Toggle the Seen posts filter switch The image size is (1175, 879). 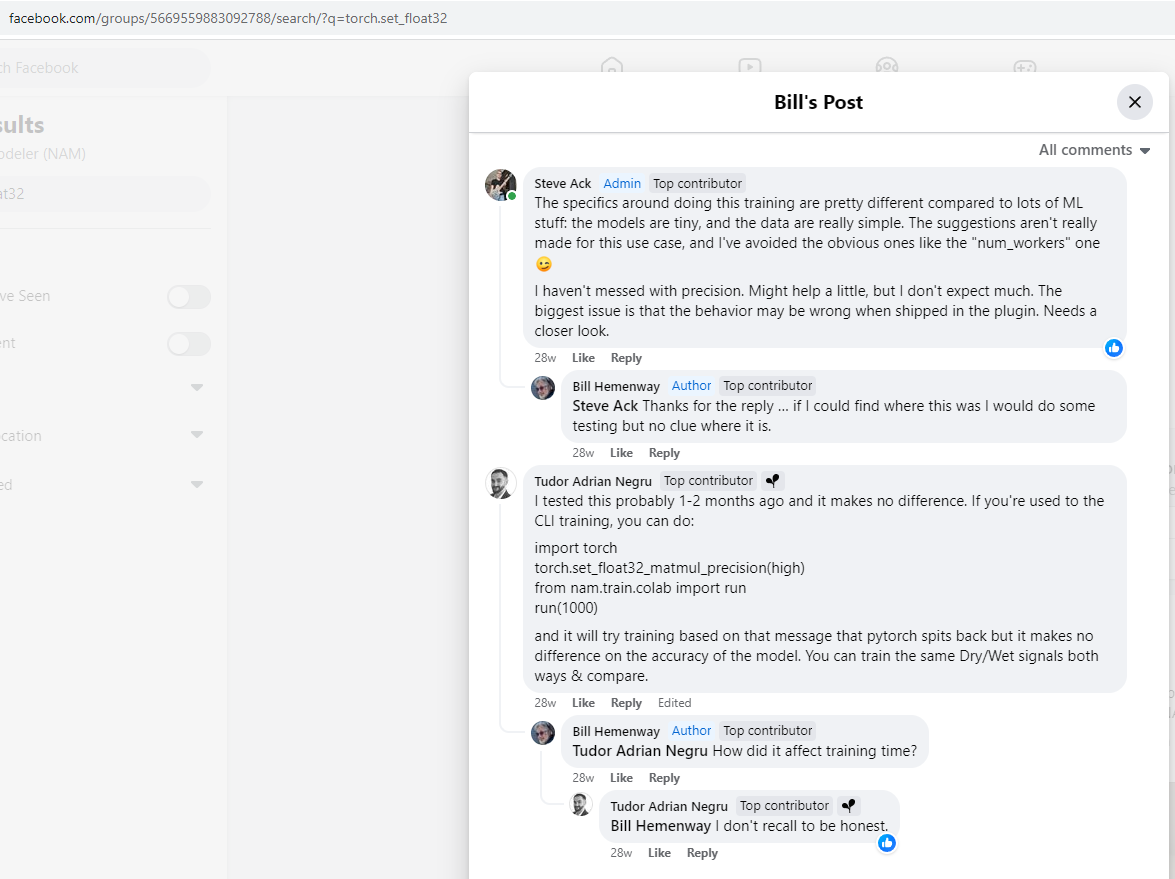[189, 297]
